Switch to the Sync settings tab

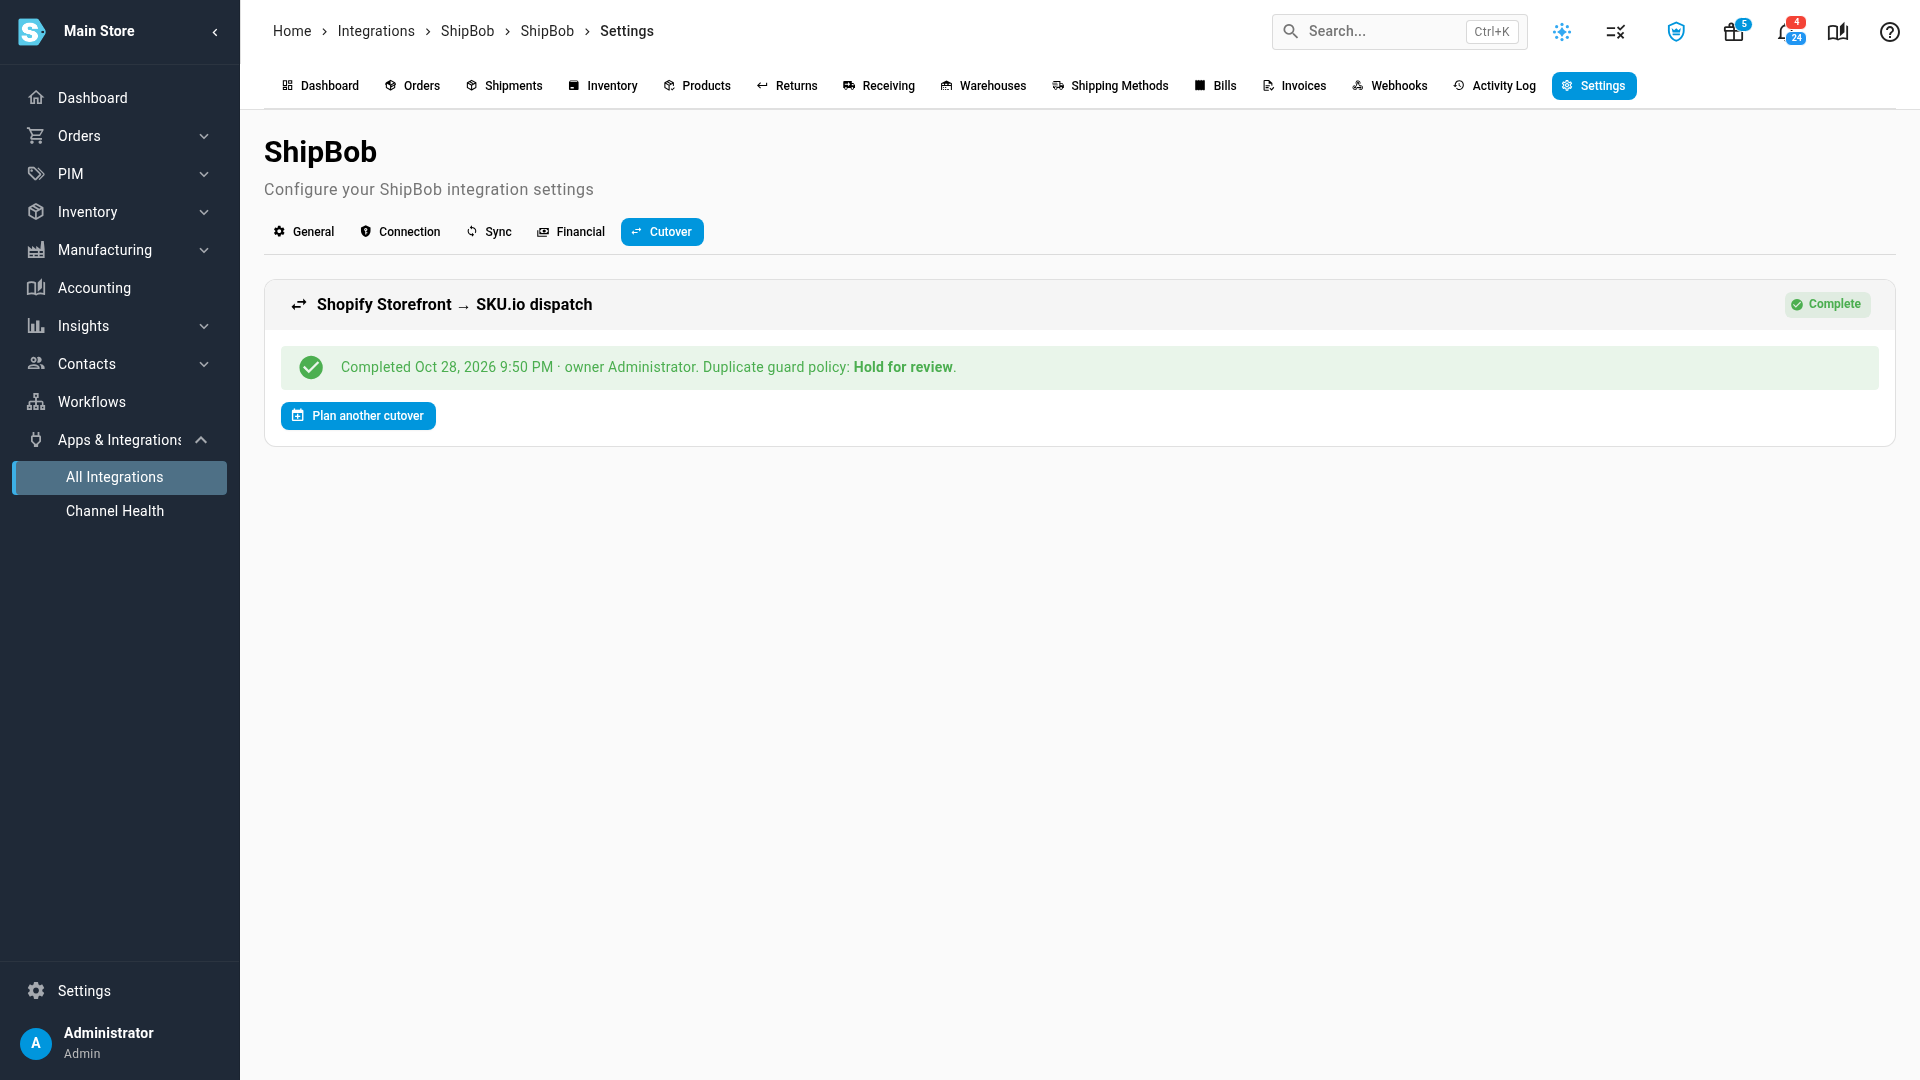tap(489, 232)
